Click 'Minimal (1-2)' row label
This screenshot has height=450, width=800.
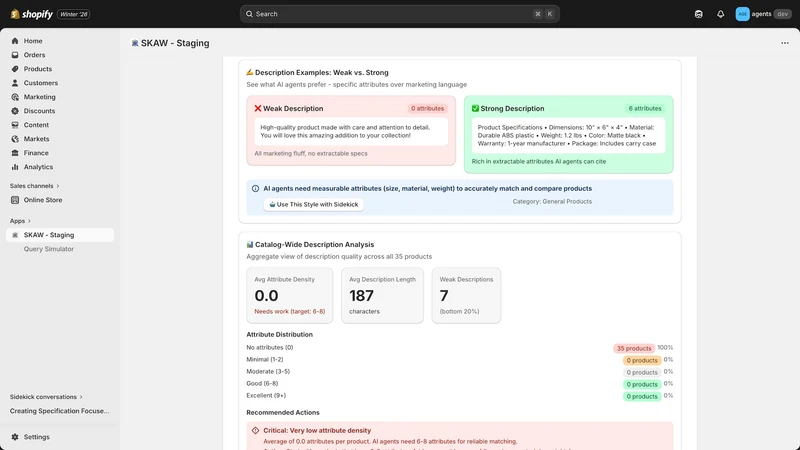point(265,360)
